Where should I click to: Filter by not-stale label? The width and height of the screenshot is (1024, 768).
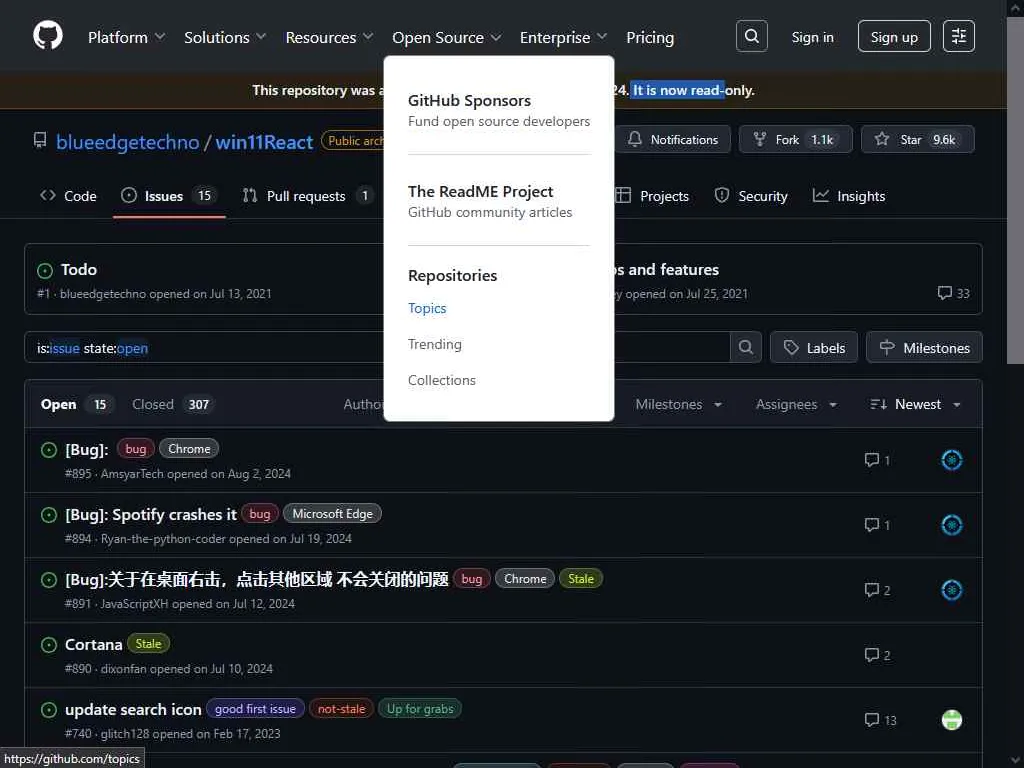tap(342, 709)
